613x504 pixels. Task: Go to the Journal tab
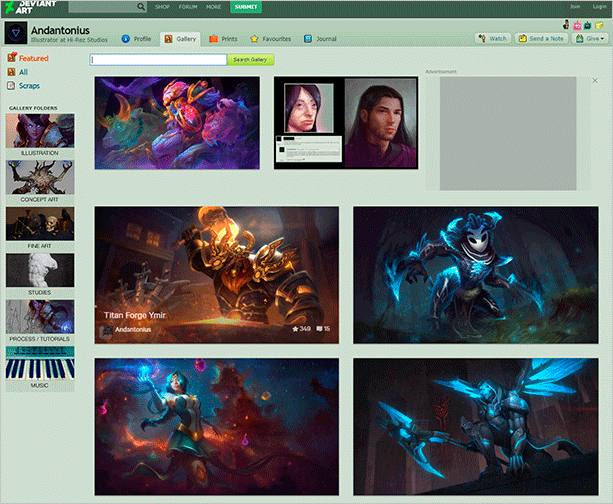tap(320, 38)
